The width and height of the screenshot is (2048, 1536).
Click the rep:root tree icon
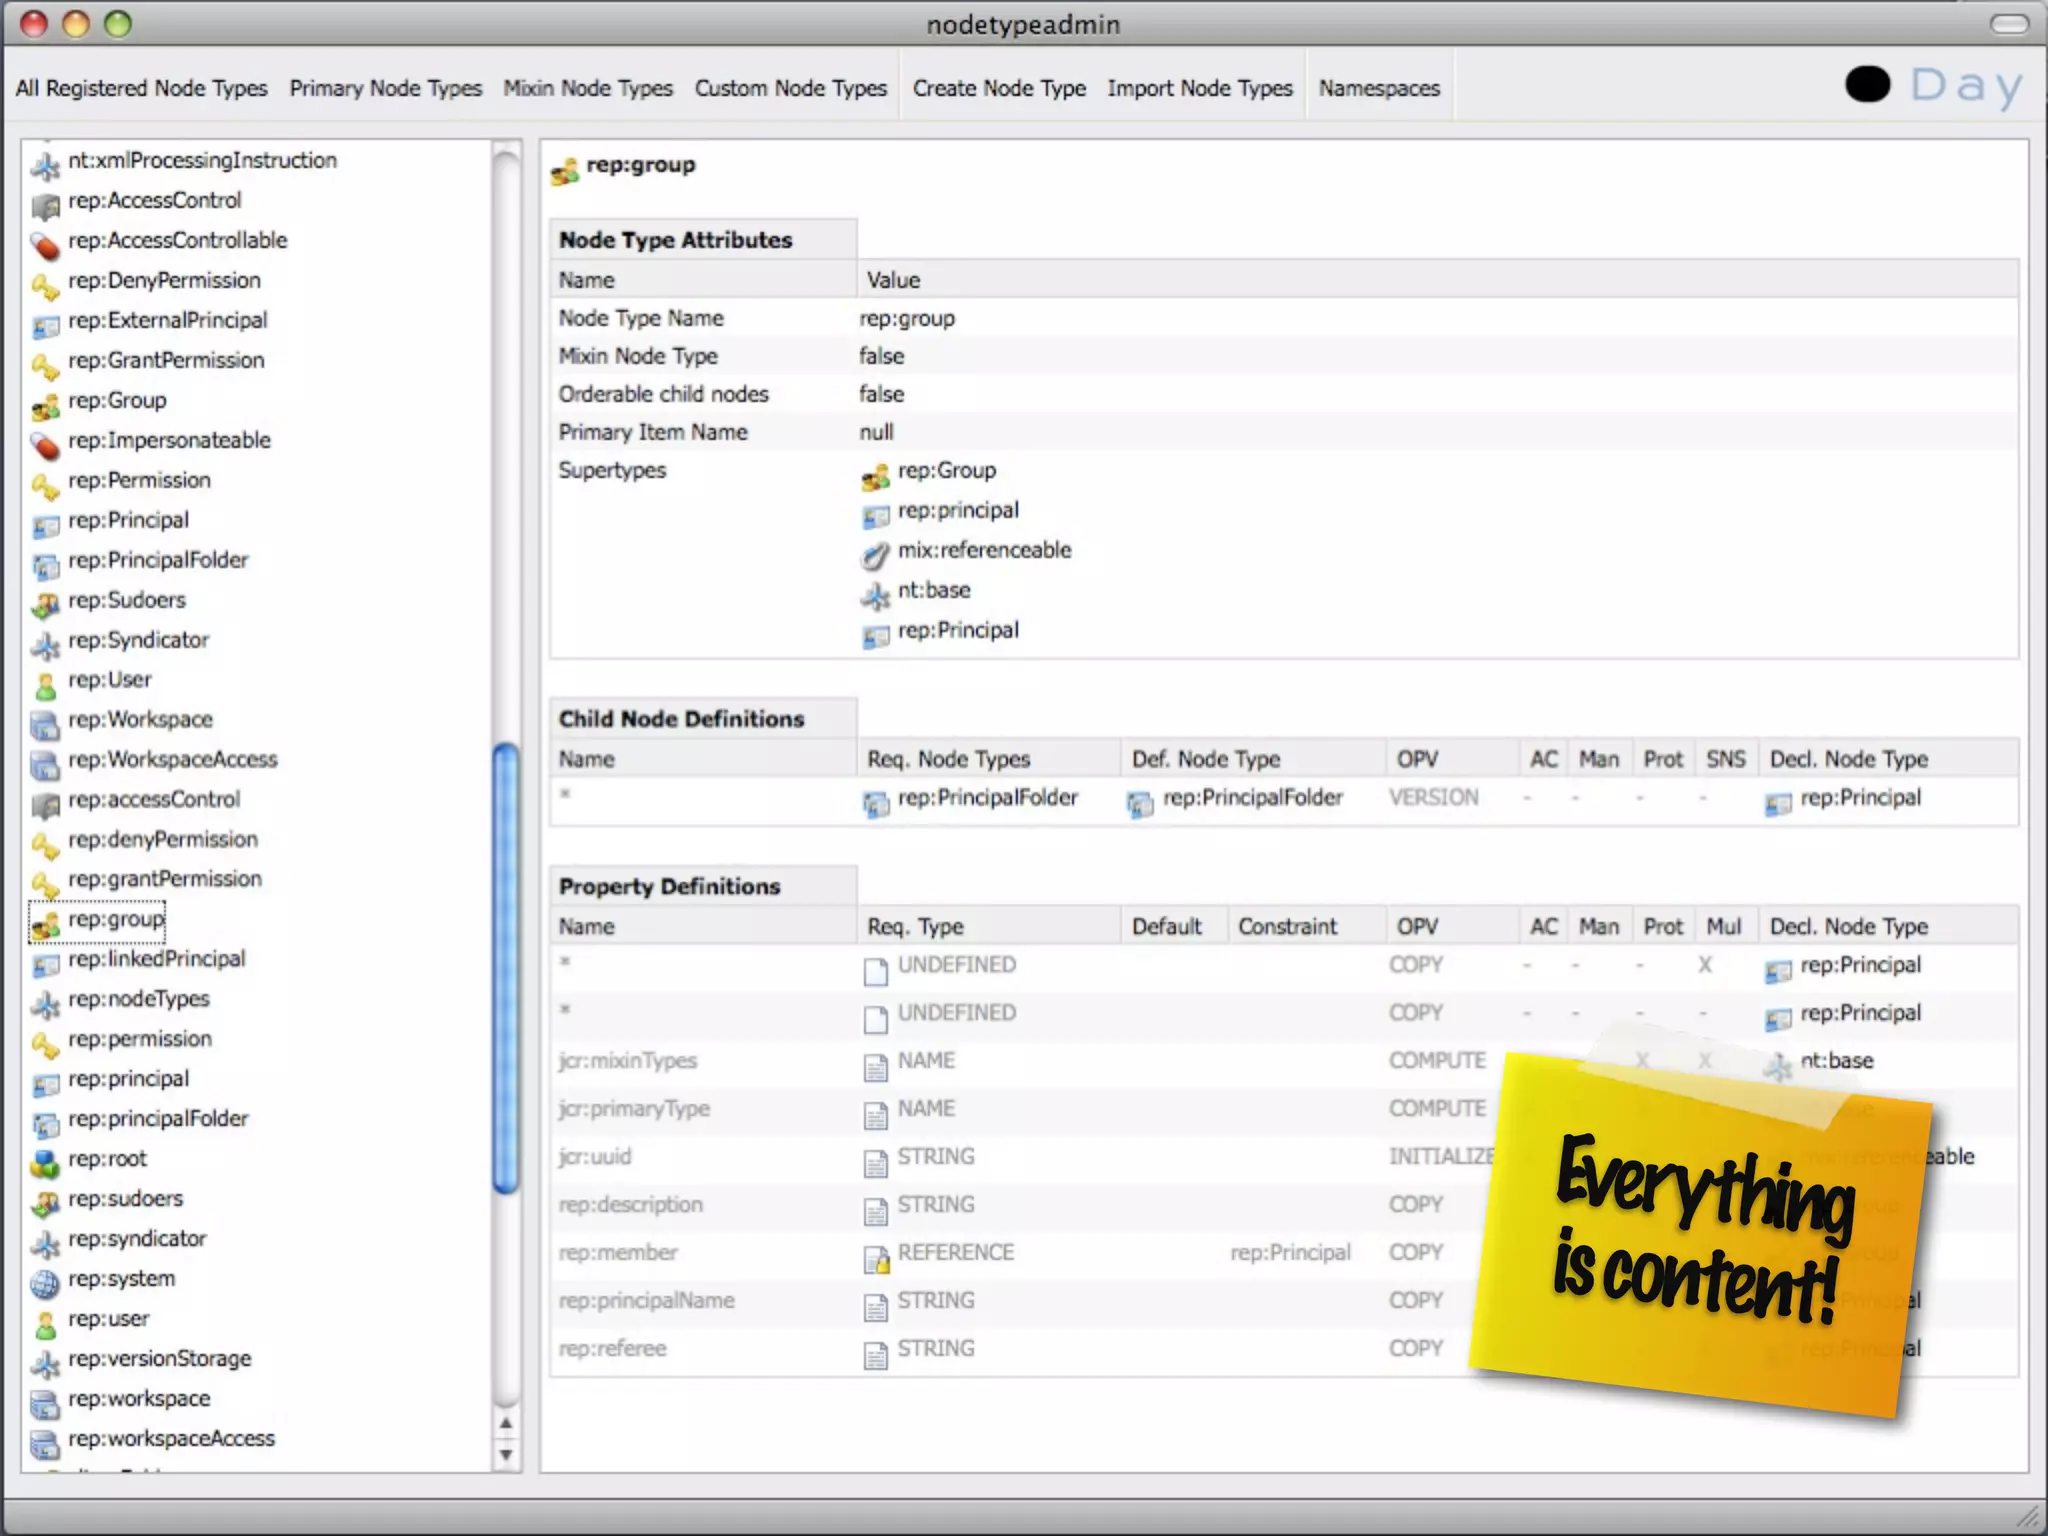(x=45, y=1163)
